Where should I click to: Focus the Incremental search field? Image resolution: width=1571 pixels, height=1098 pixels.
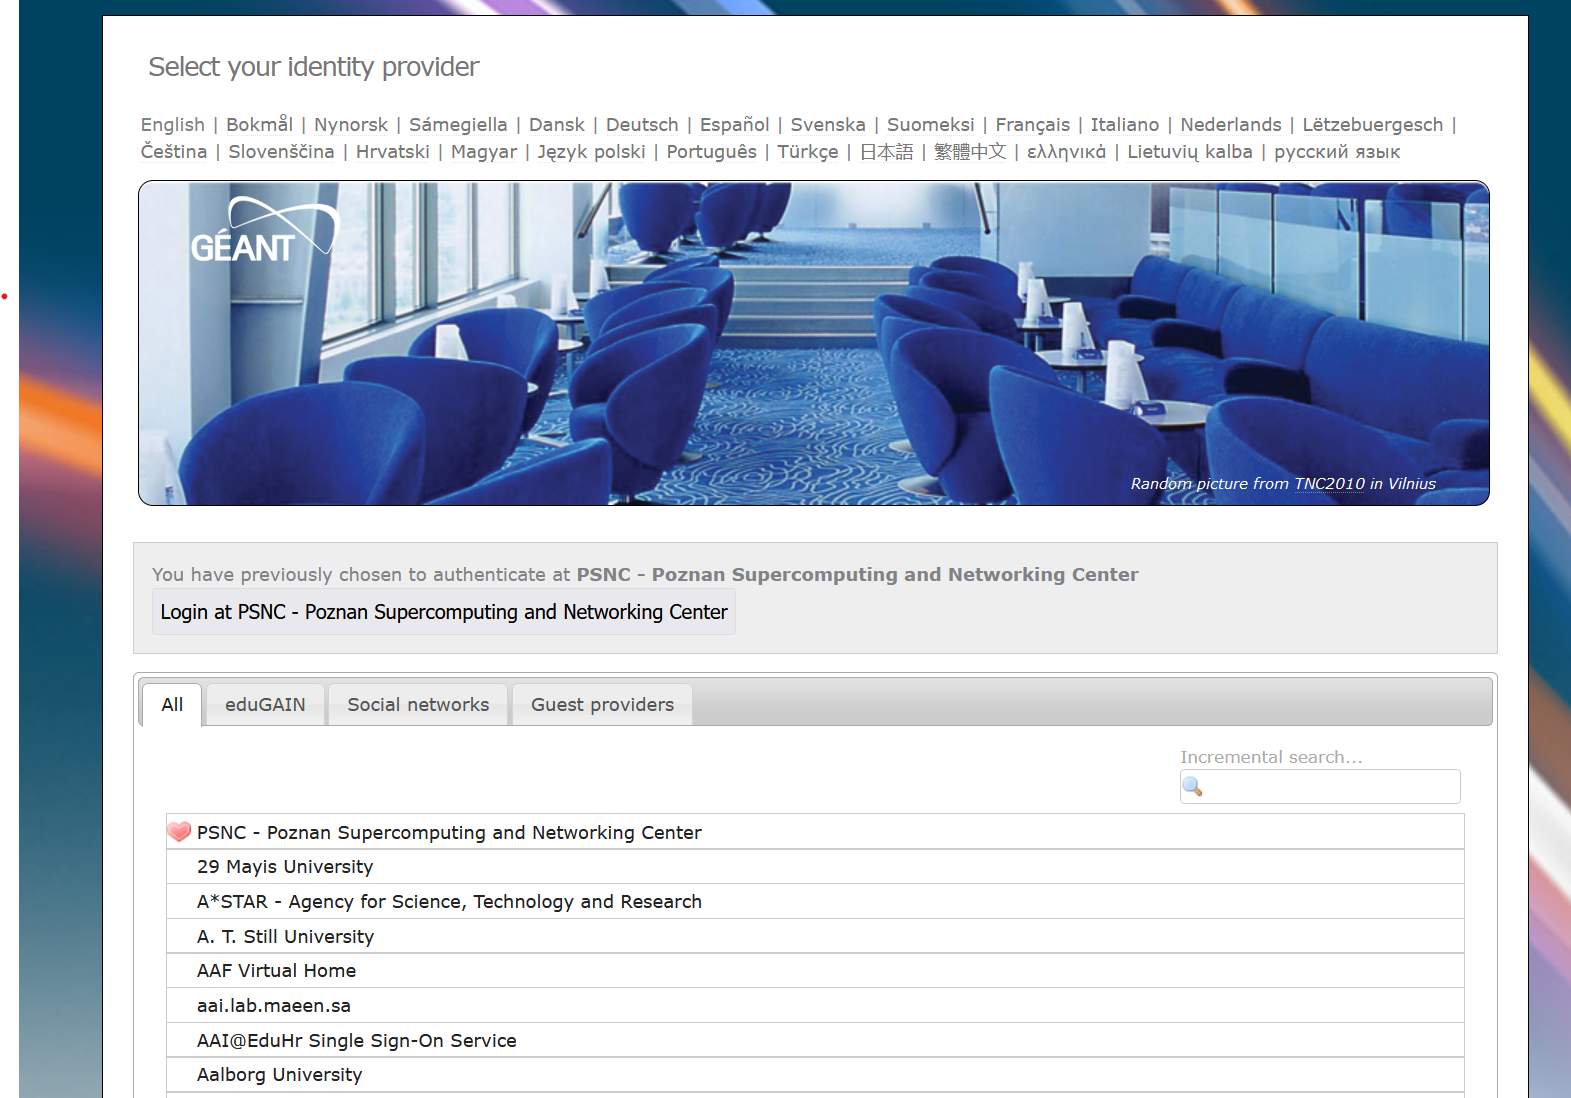point(1320,787)
